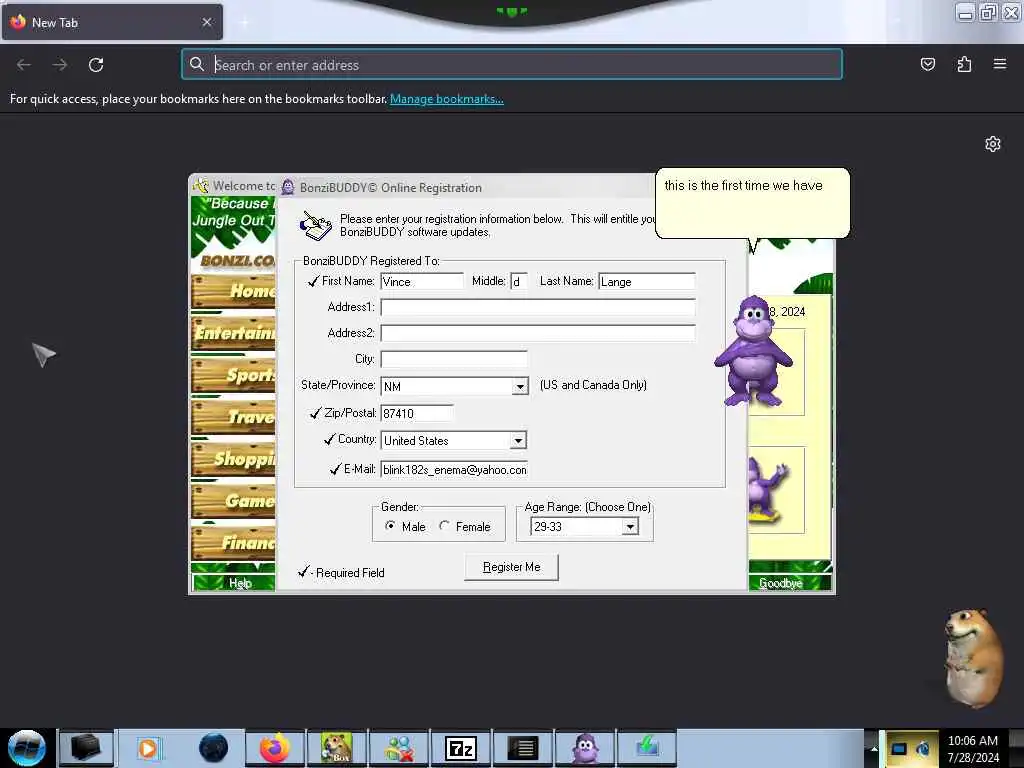The height and width of the screenshot is (768, 1024).
Task: Open the Windows Start menu orb
Action: click(x=27, y=748)
